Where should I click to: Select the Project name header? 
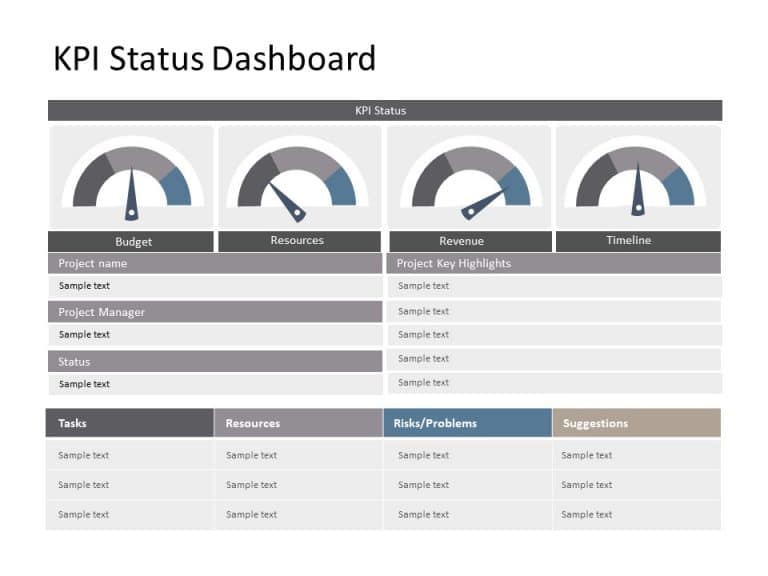coord(215,264)
